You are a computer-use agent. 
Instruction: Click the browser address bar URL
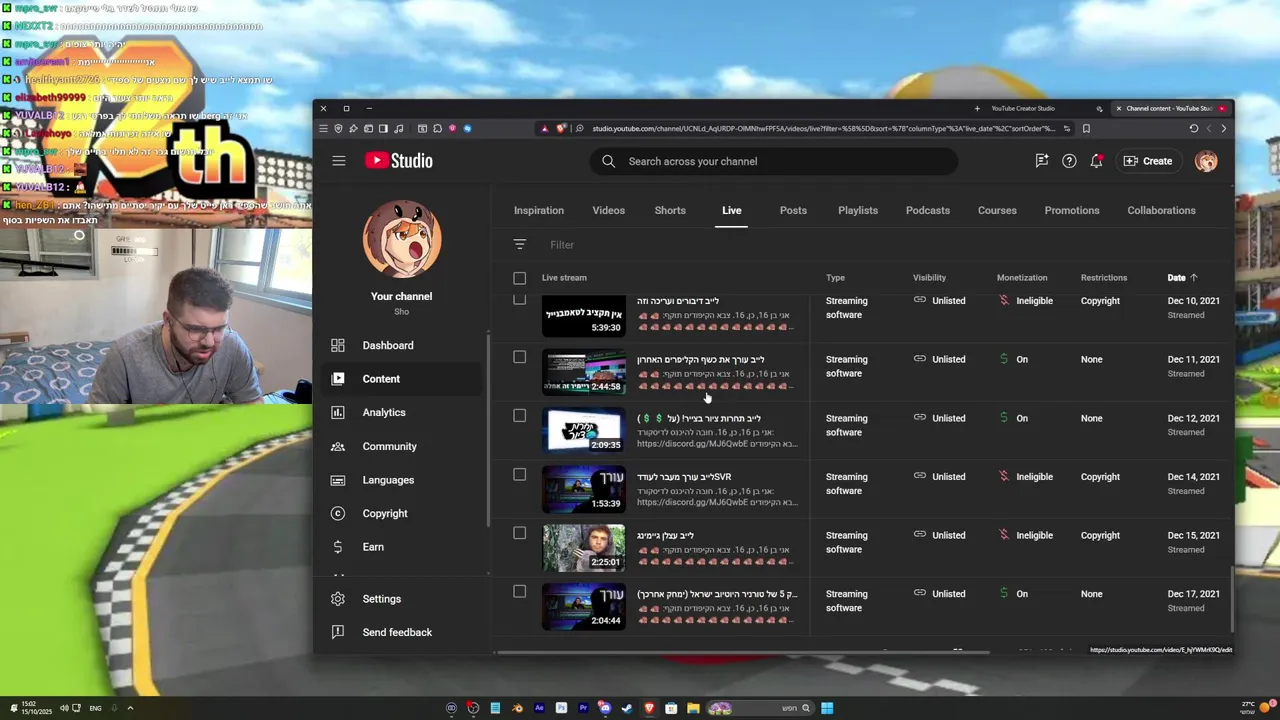point(823,128)
